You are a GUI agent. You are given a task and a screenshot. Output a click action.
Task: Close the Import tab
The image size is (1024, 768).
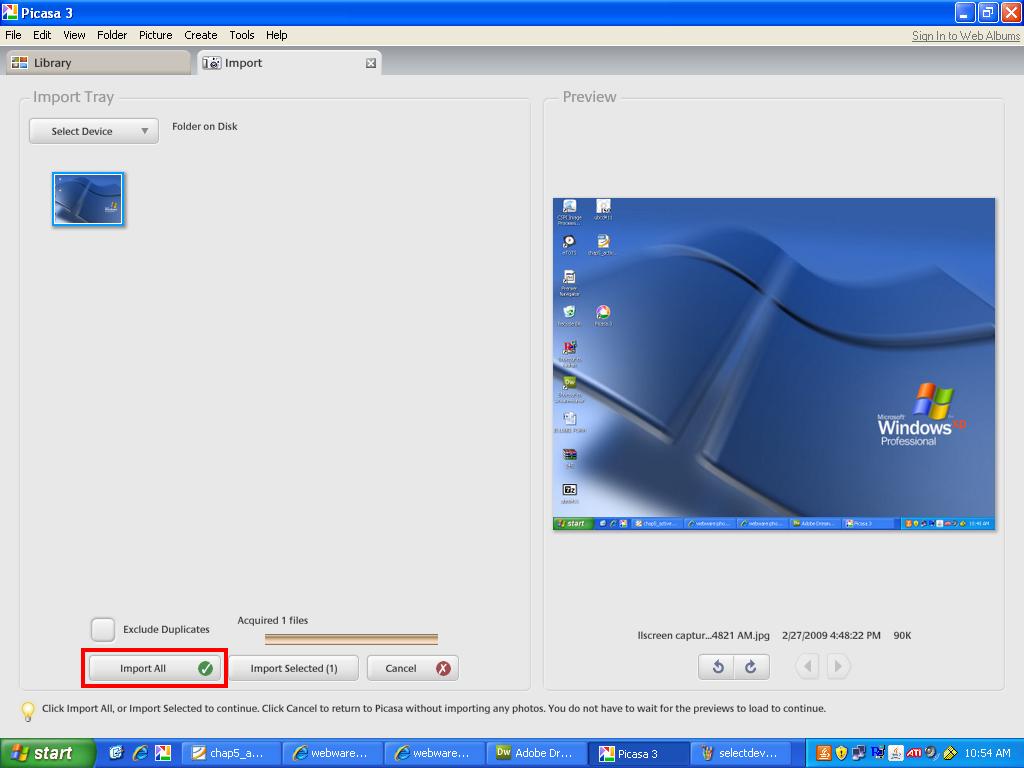point(371,63)
